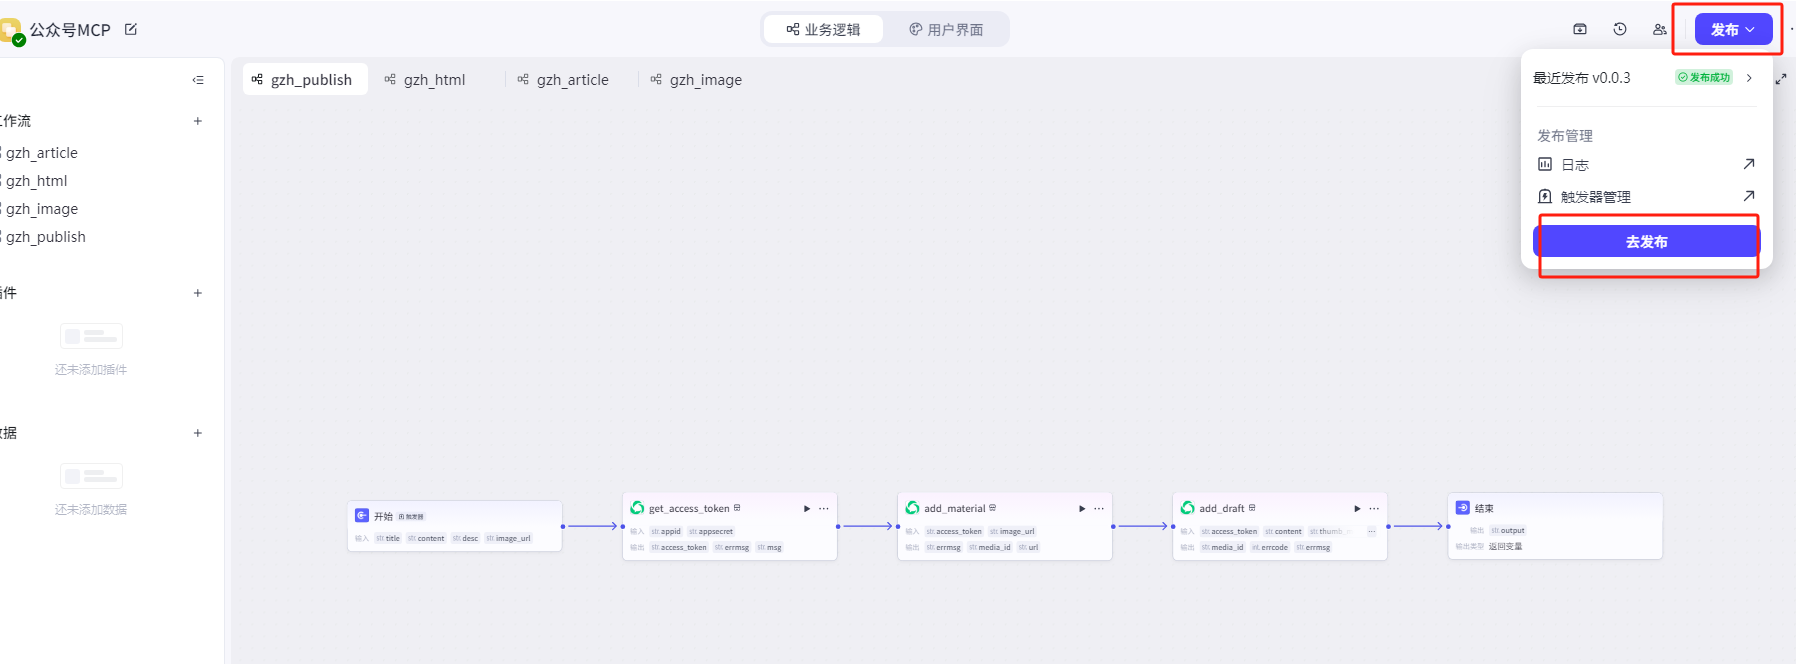Click the add_material node green icon
This screenshot has width=1796, height=664.
(912, 508)
